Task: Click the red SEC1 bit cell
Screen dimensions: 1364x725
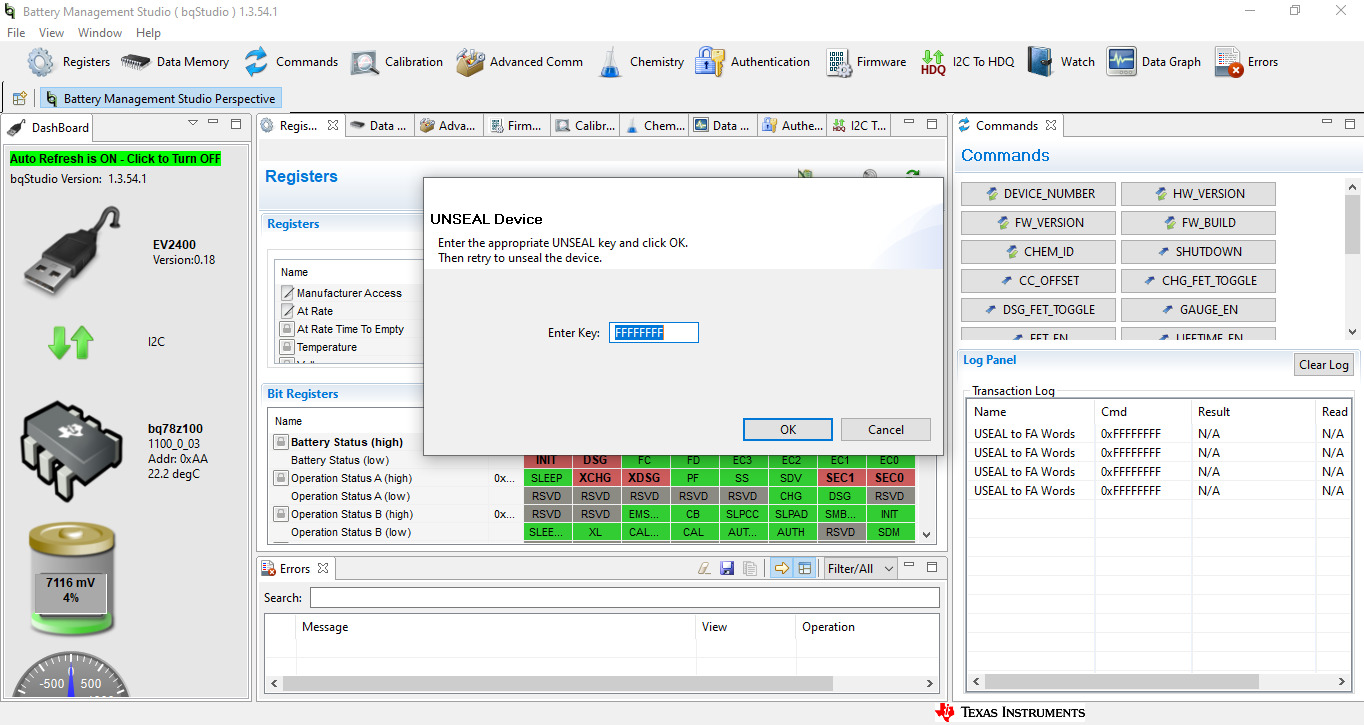Action: point(841,478)
